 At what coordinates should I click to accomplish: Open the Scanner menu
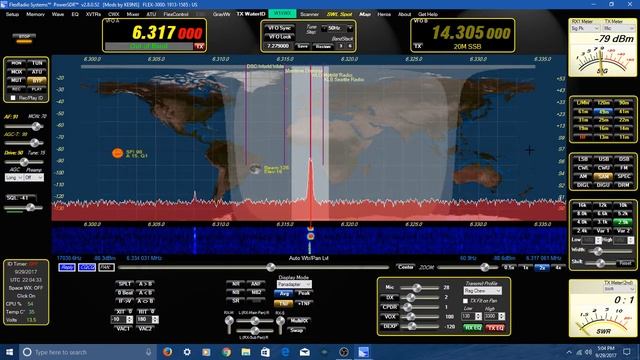point(309,14)
